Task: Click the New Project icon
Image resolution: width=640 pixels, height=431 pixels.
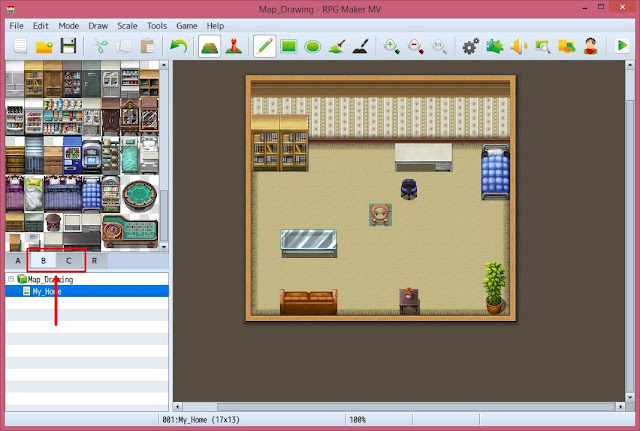Action: (x=20, y=46)
